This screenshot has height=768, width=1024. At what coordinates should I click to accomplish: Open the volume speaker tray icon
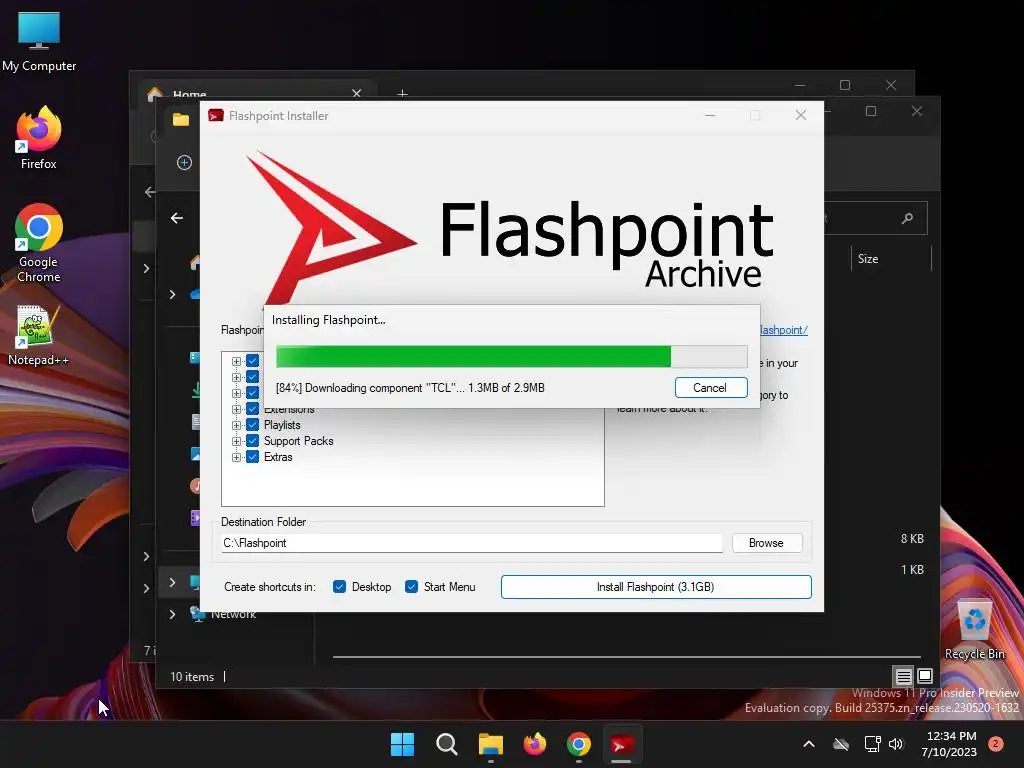(x=896, y=744)
